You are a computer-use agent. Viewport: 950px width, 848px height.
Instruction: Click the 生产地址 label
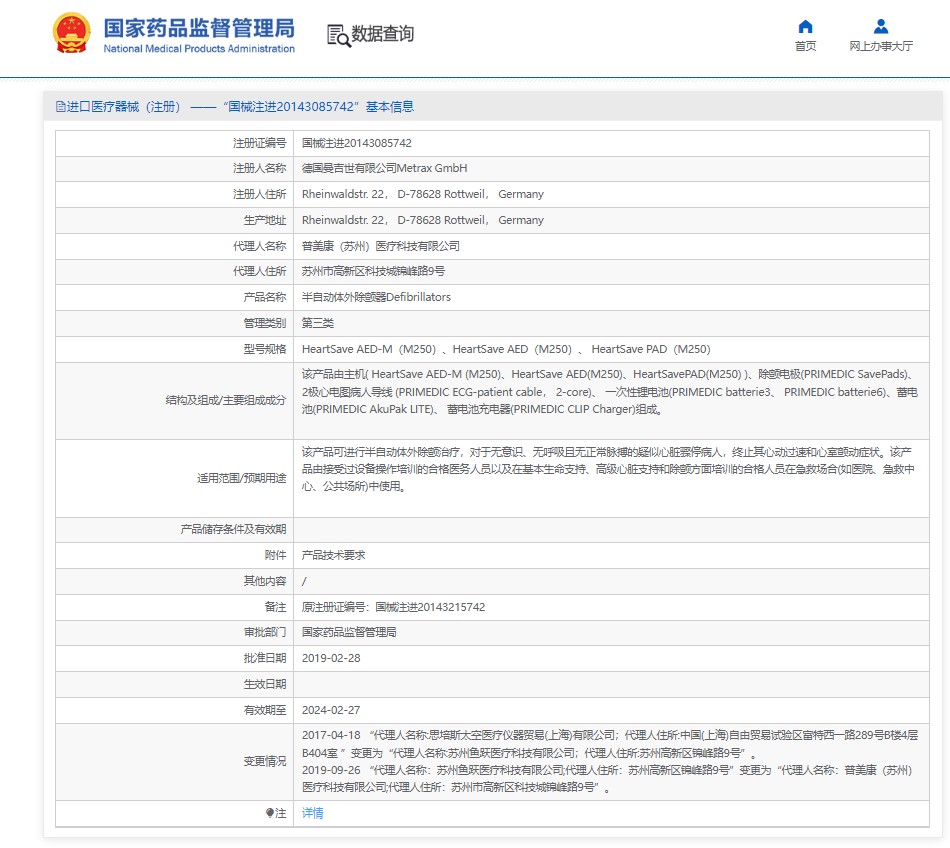click(265, 220)
